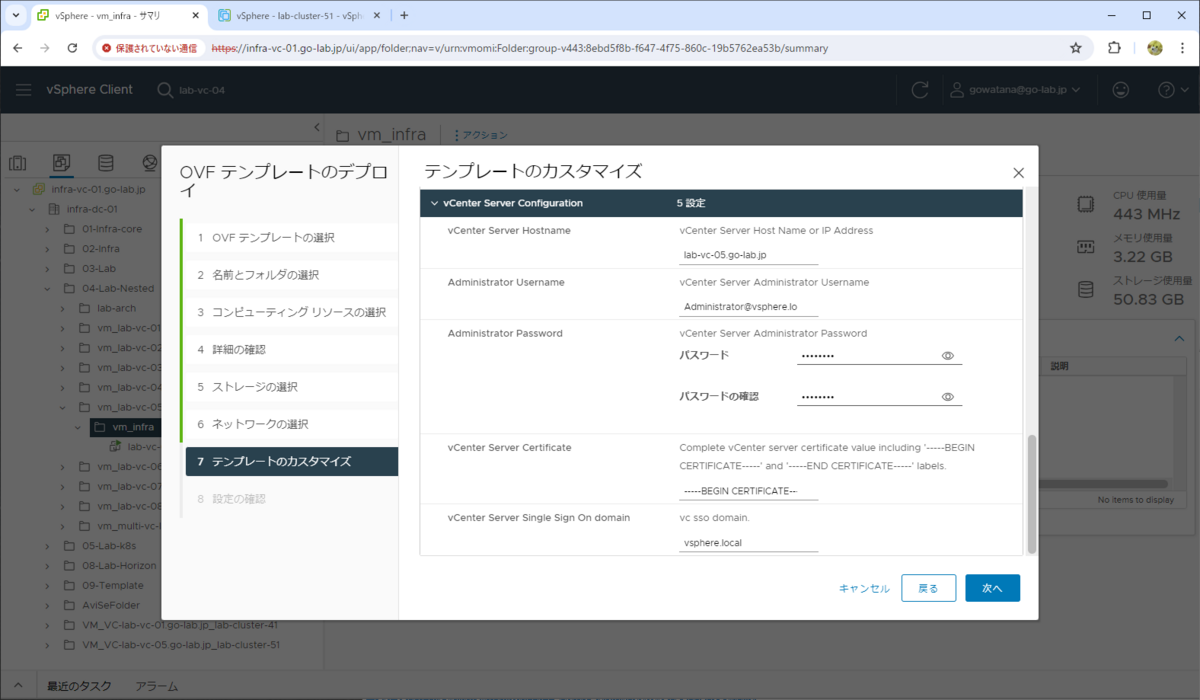Click the パスワード password field
1200x700 pixels.
point(866,355)
